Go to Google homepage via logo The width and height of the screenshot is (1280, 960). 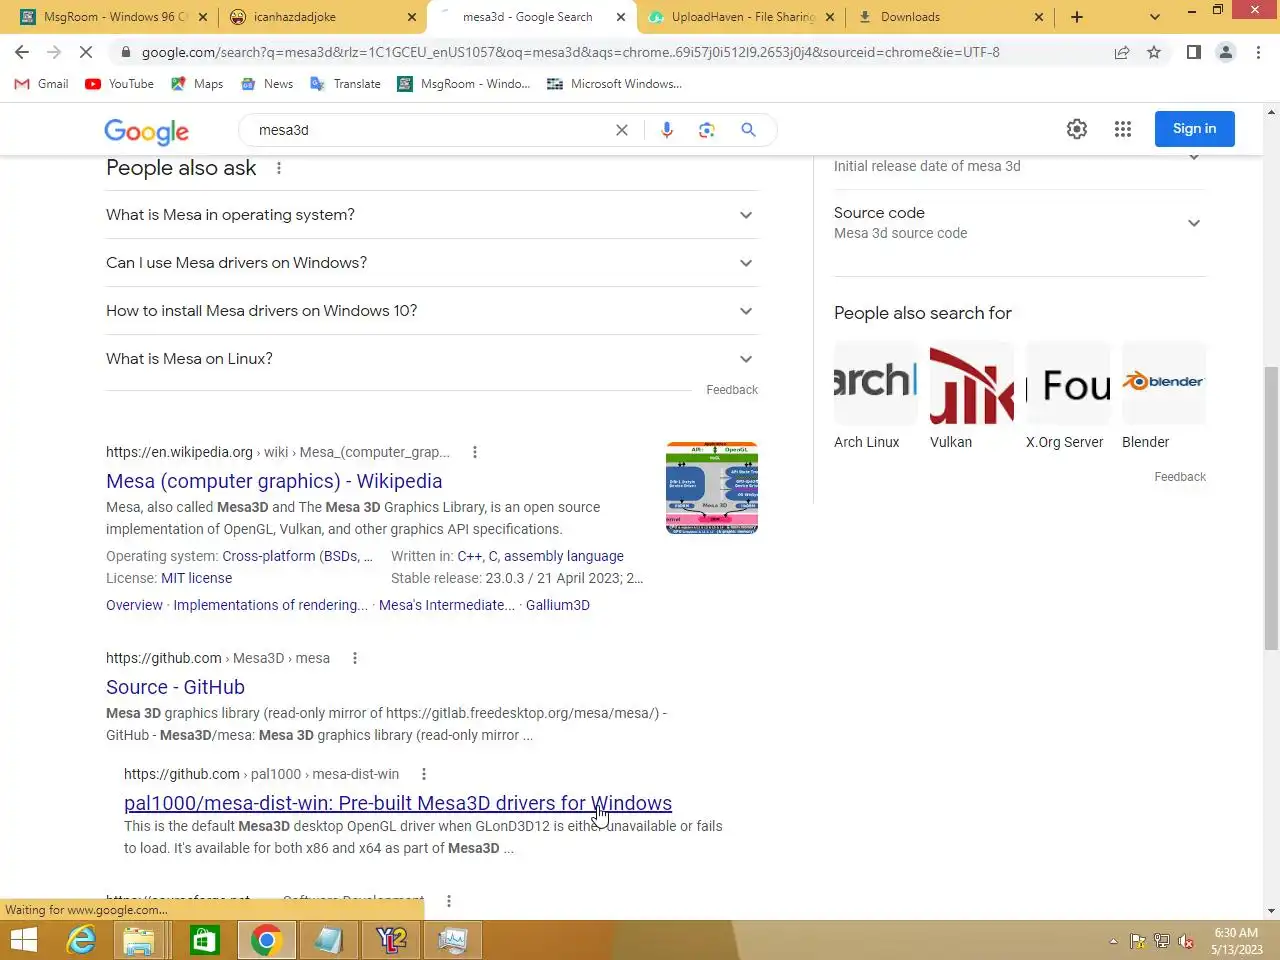146,131
